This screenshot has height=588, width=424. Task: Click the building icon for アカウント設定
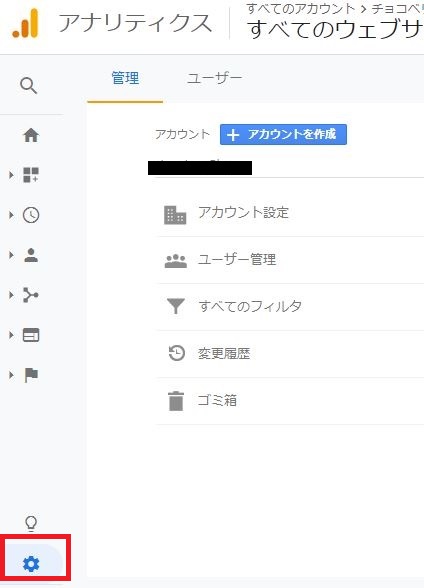175,215
